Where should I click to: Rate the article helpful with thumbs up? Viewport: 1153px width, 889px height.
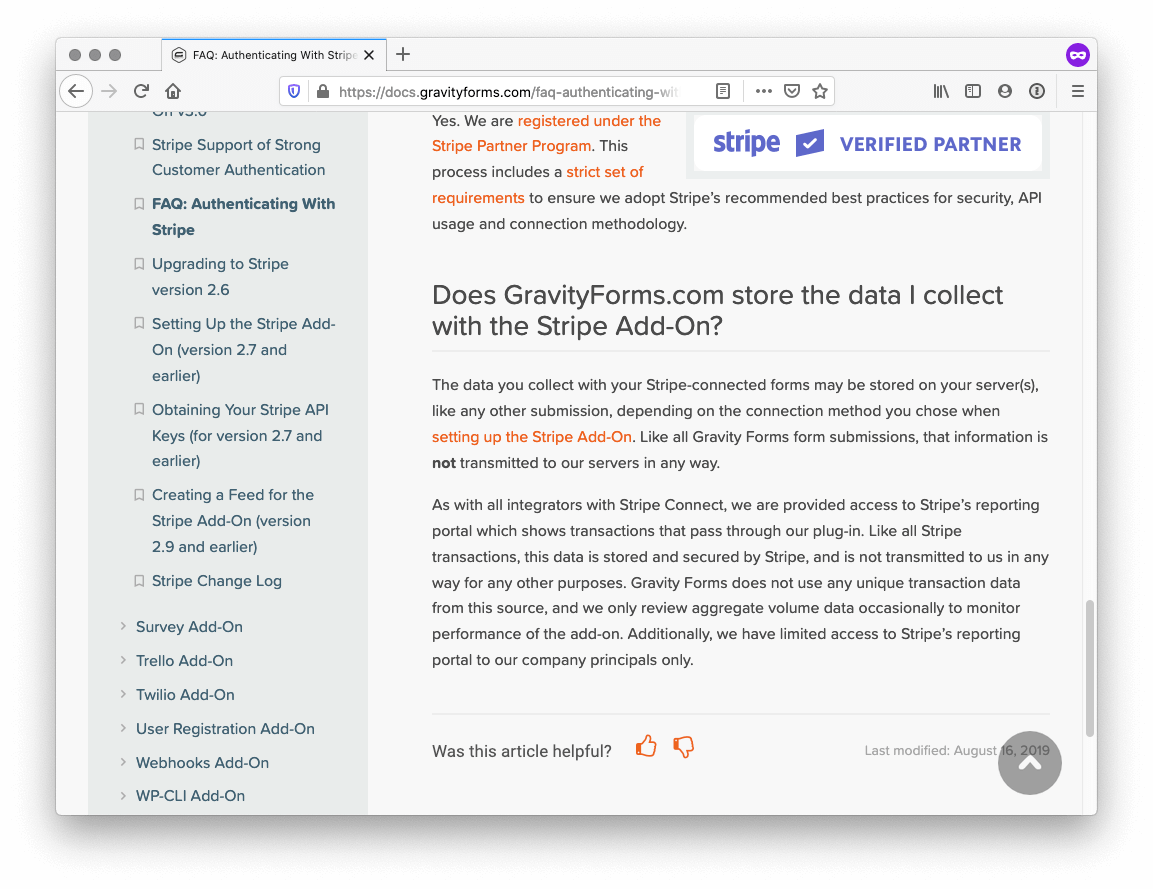tap(646, 746)
